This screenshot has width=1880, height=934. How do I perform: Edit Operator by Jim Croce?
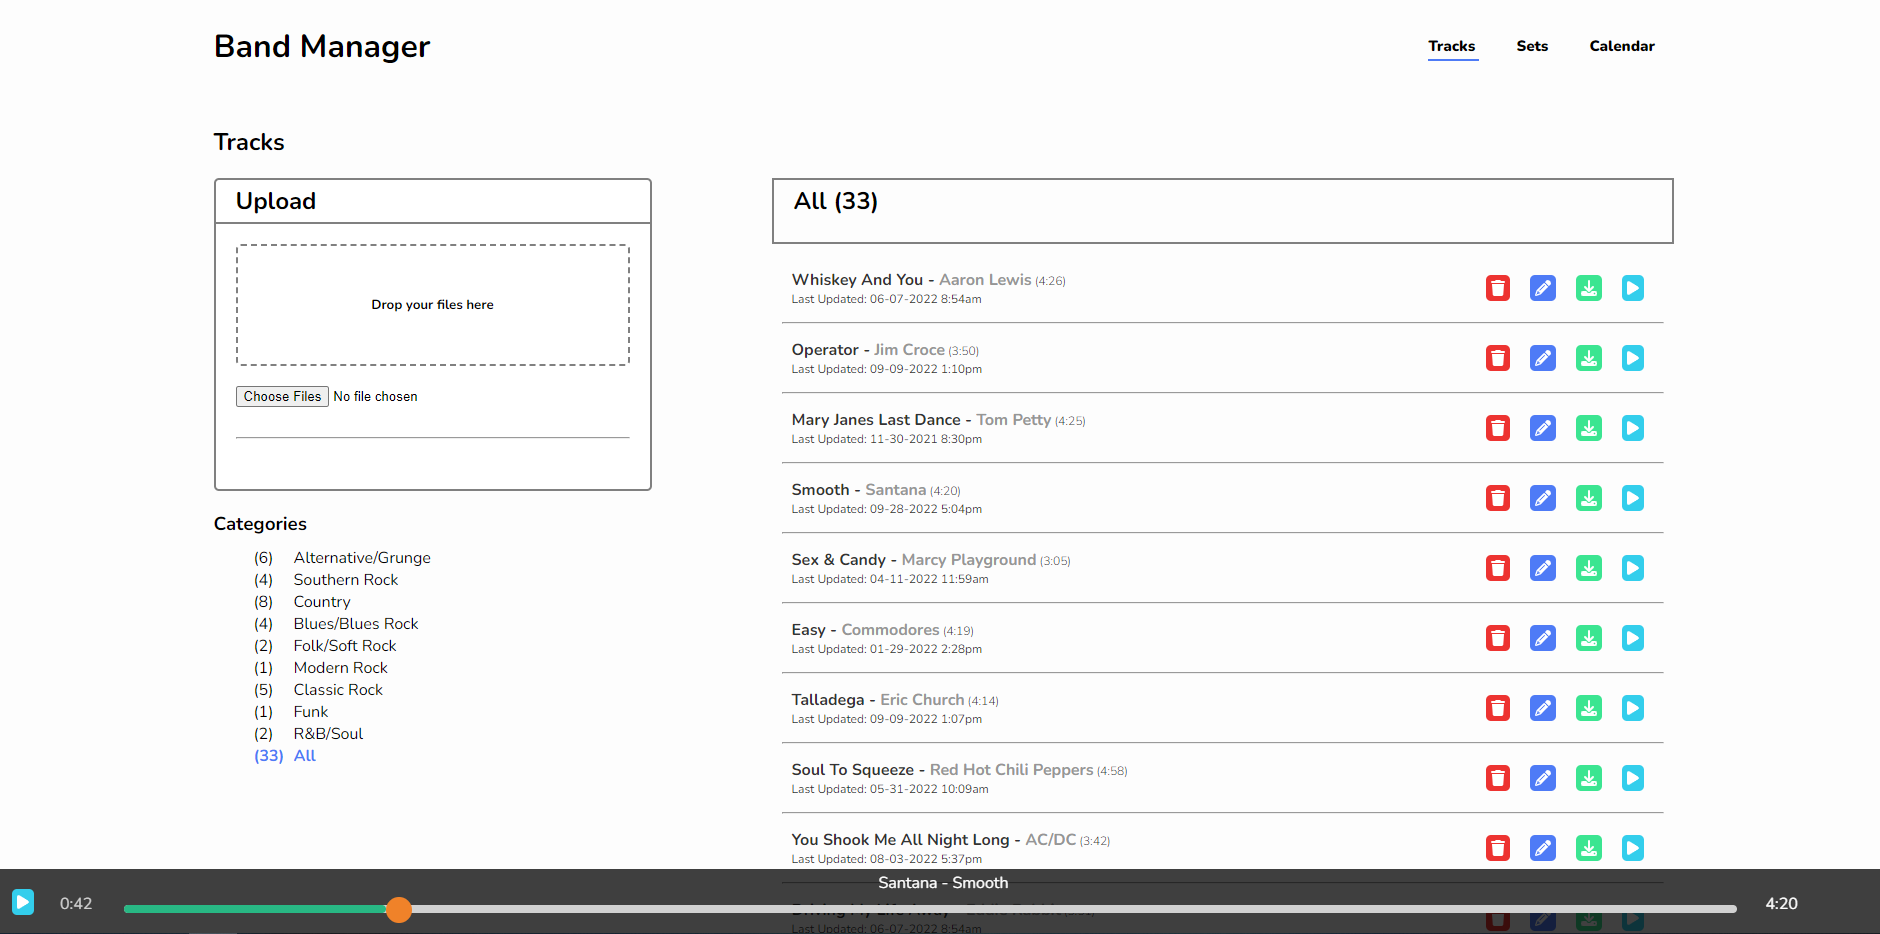tap(1543, 358)
